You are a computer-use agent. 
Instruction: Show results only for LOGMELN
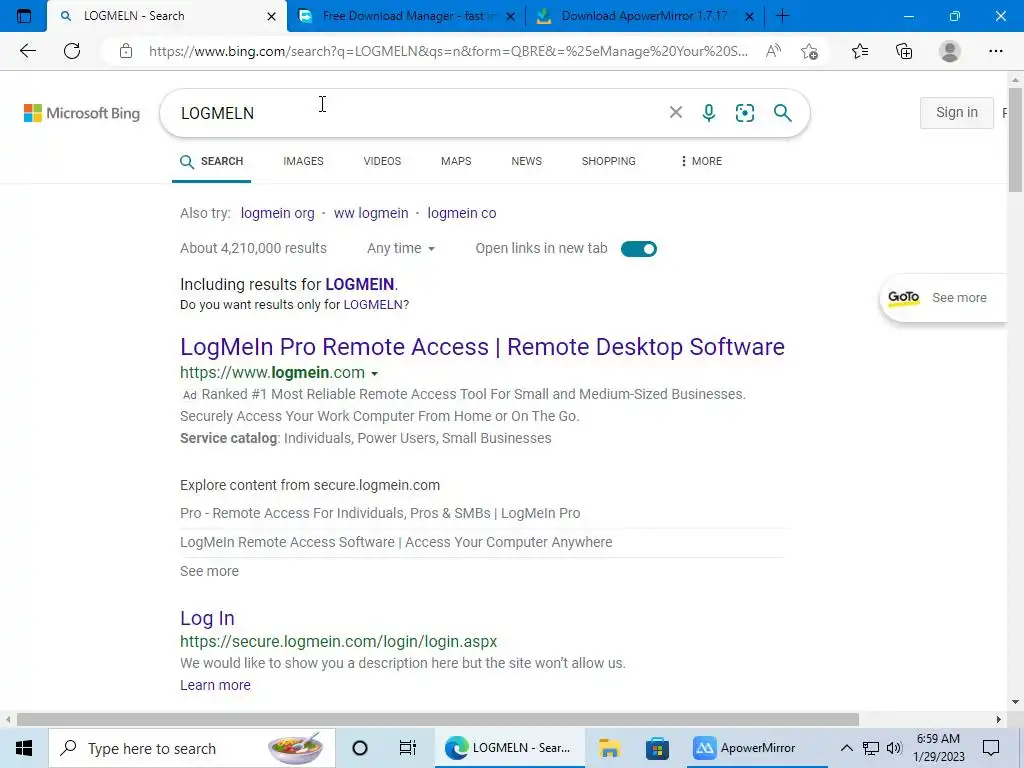click(373, 304)
